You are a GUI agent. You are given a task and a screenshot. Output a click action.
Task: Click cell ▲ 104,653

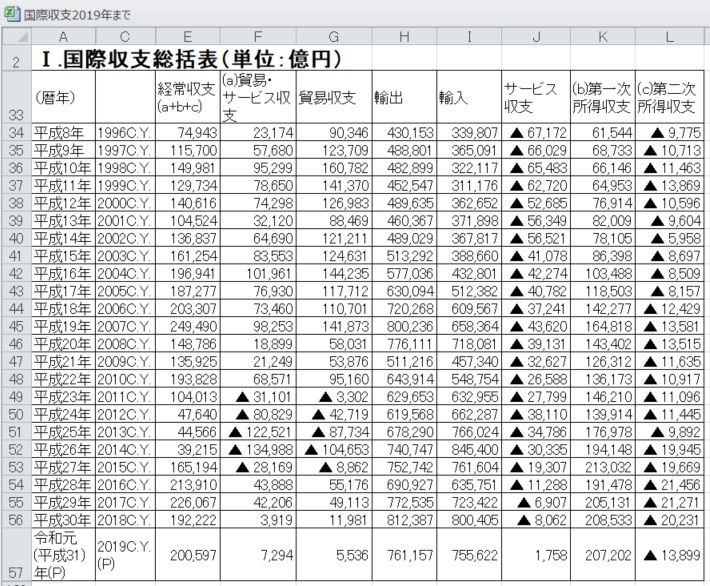334,450
